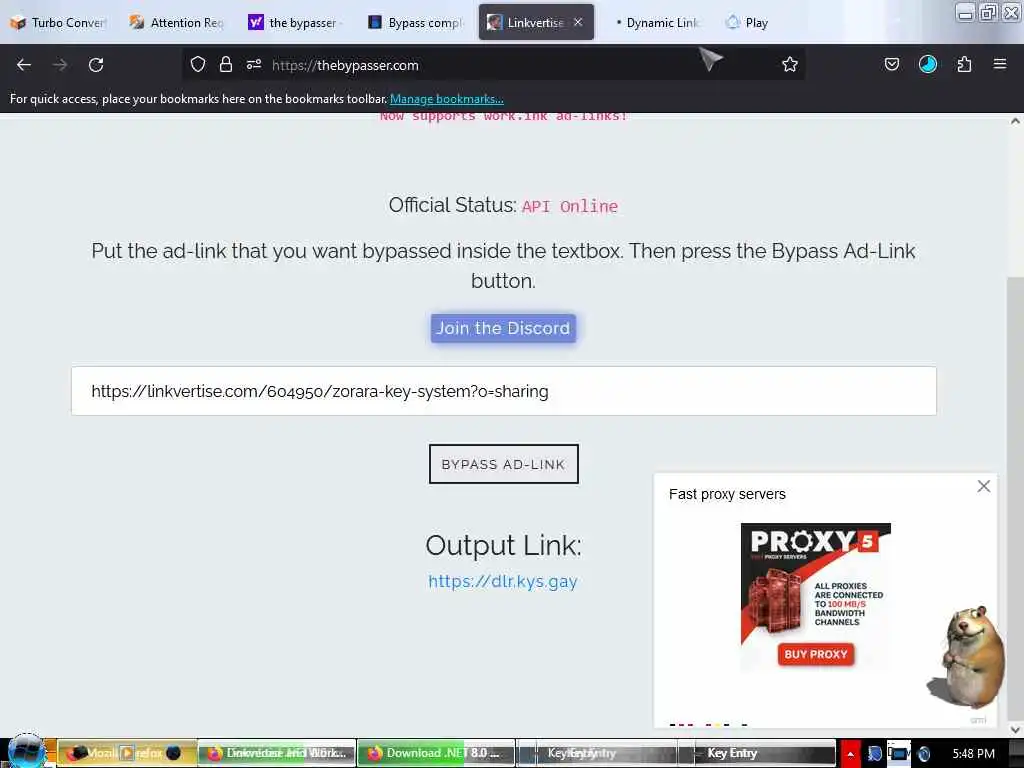Open site permissions icon in address bar

[x=254, y=64]
